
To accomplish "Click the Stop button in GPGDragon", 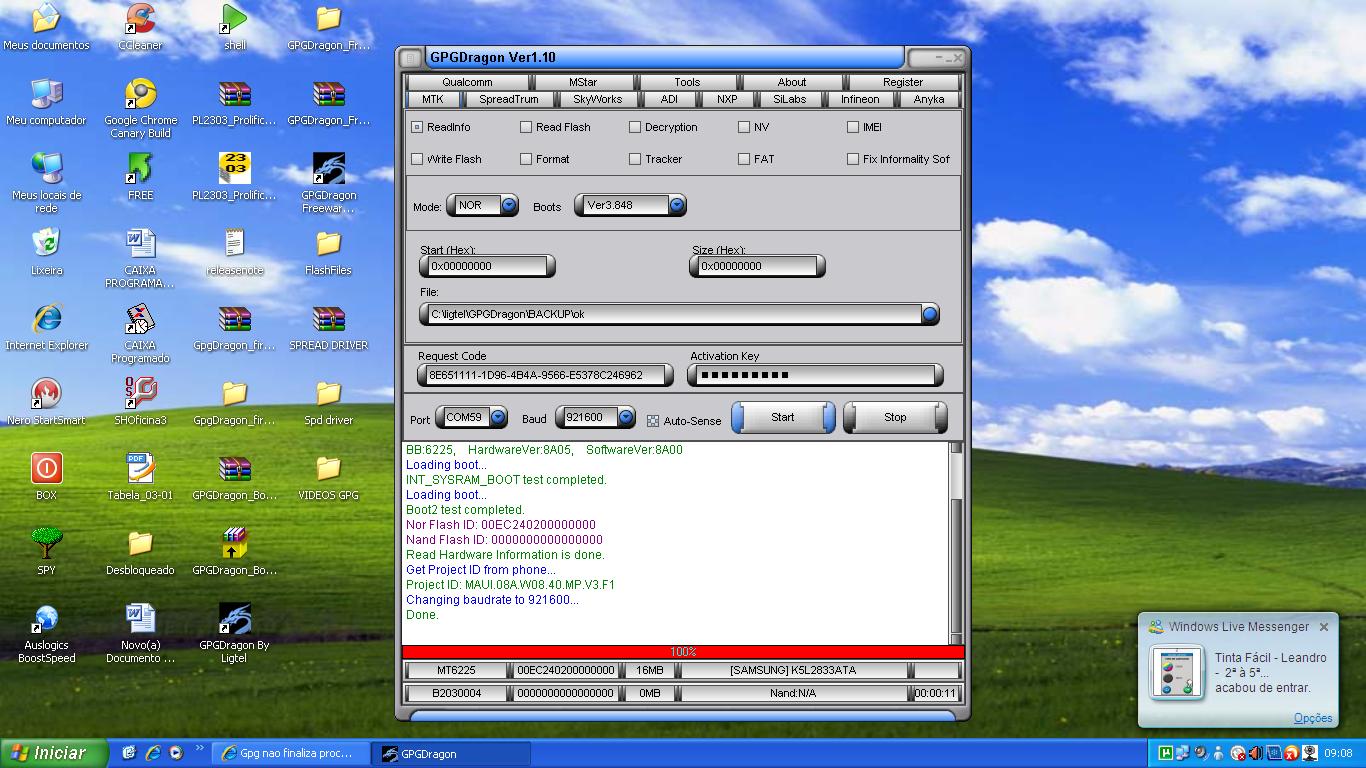I will coord(895,417).
